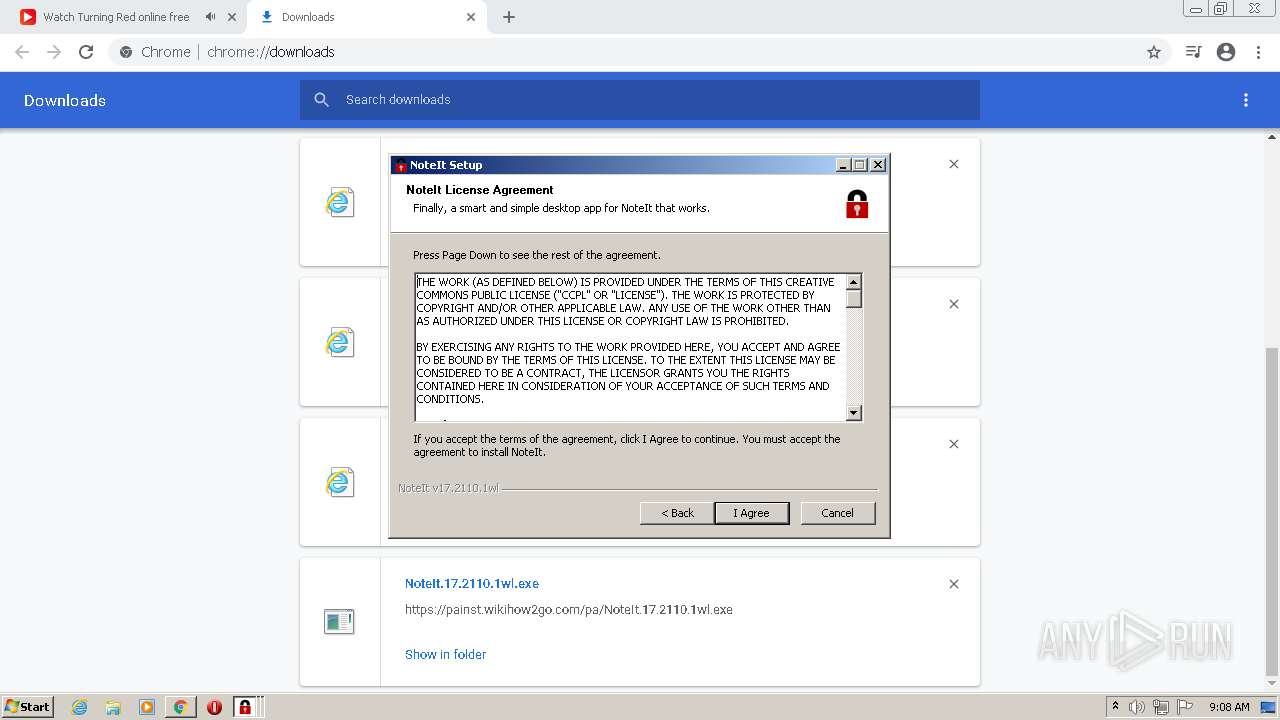
Task: Bookmark this page with the star icon
Action: coord(1154,52)
